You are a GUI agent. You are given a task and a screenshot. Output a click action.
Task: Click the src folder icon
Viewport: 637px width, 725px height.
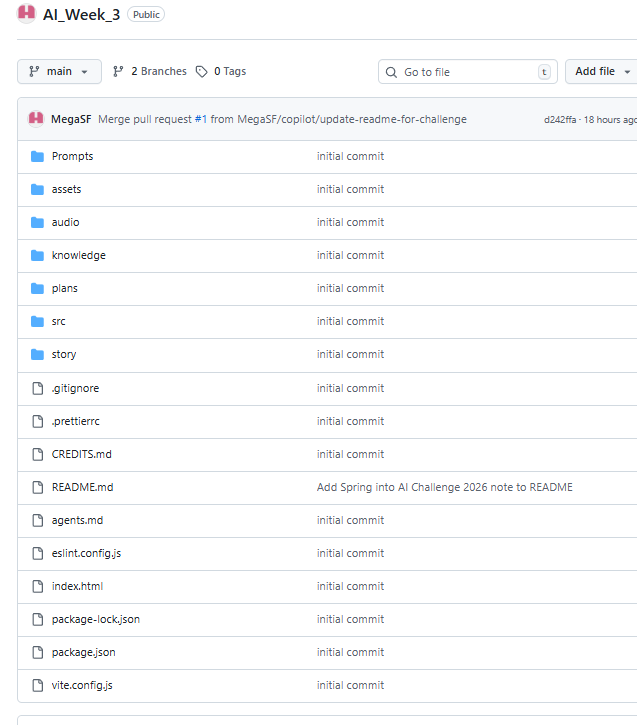37,321
